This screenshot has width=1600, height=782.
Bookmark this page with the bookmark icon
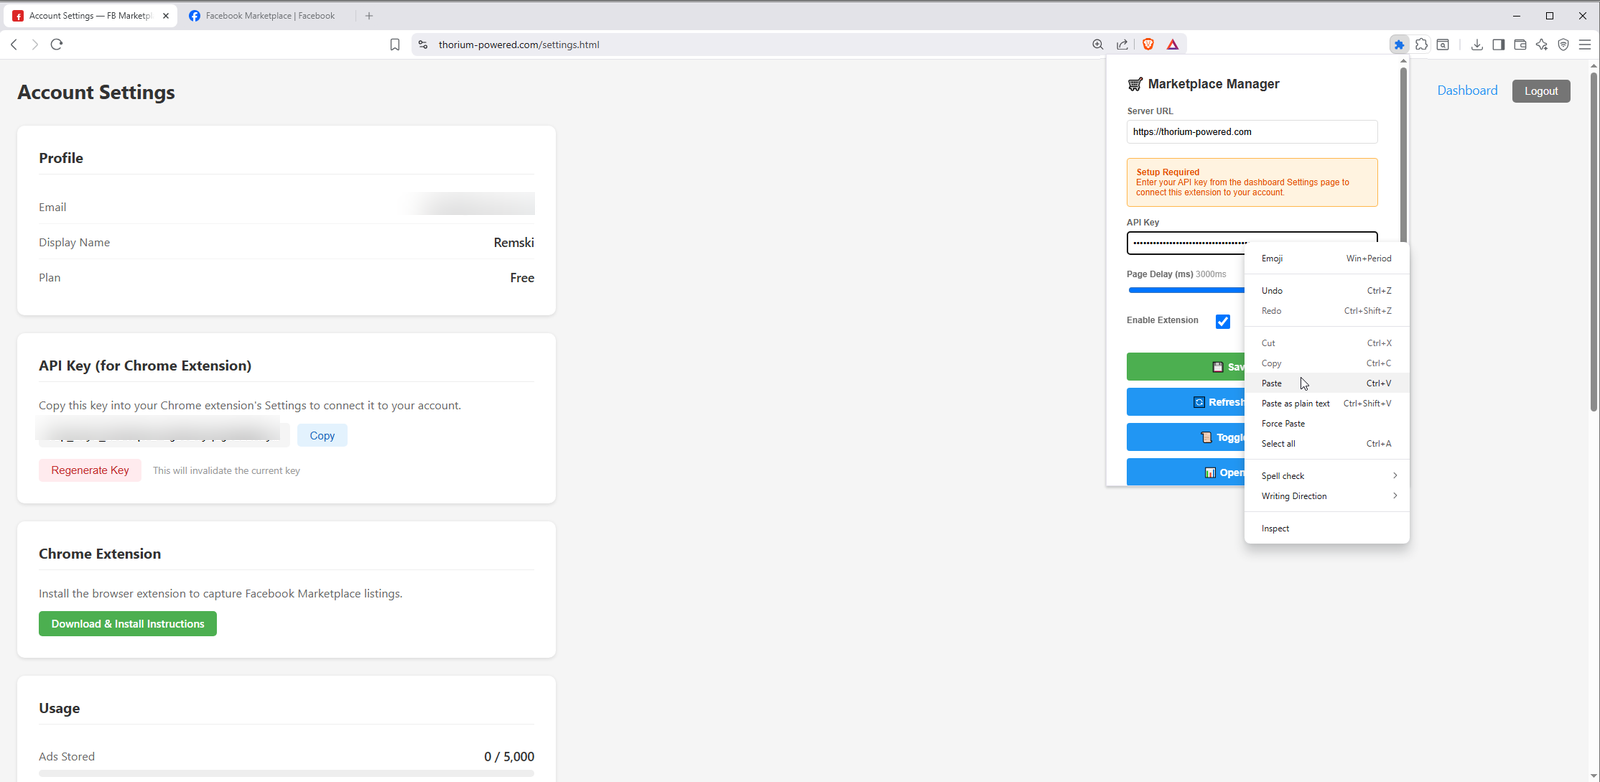395,44
